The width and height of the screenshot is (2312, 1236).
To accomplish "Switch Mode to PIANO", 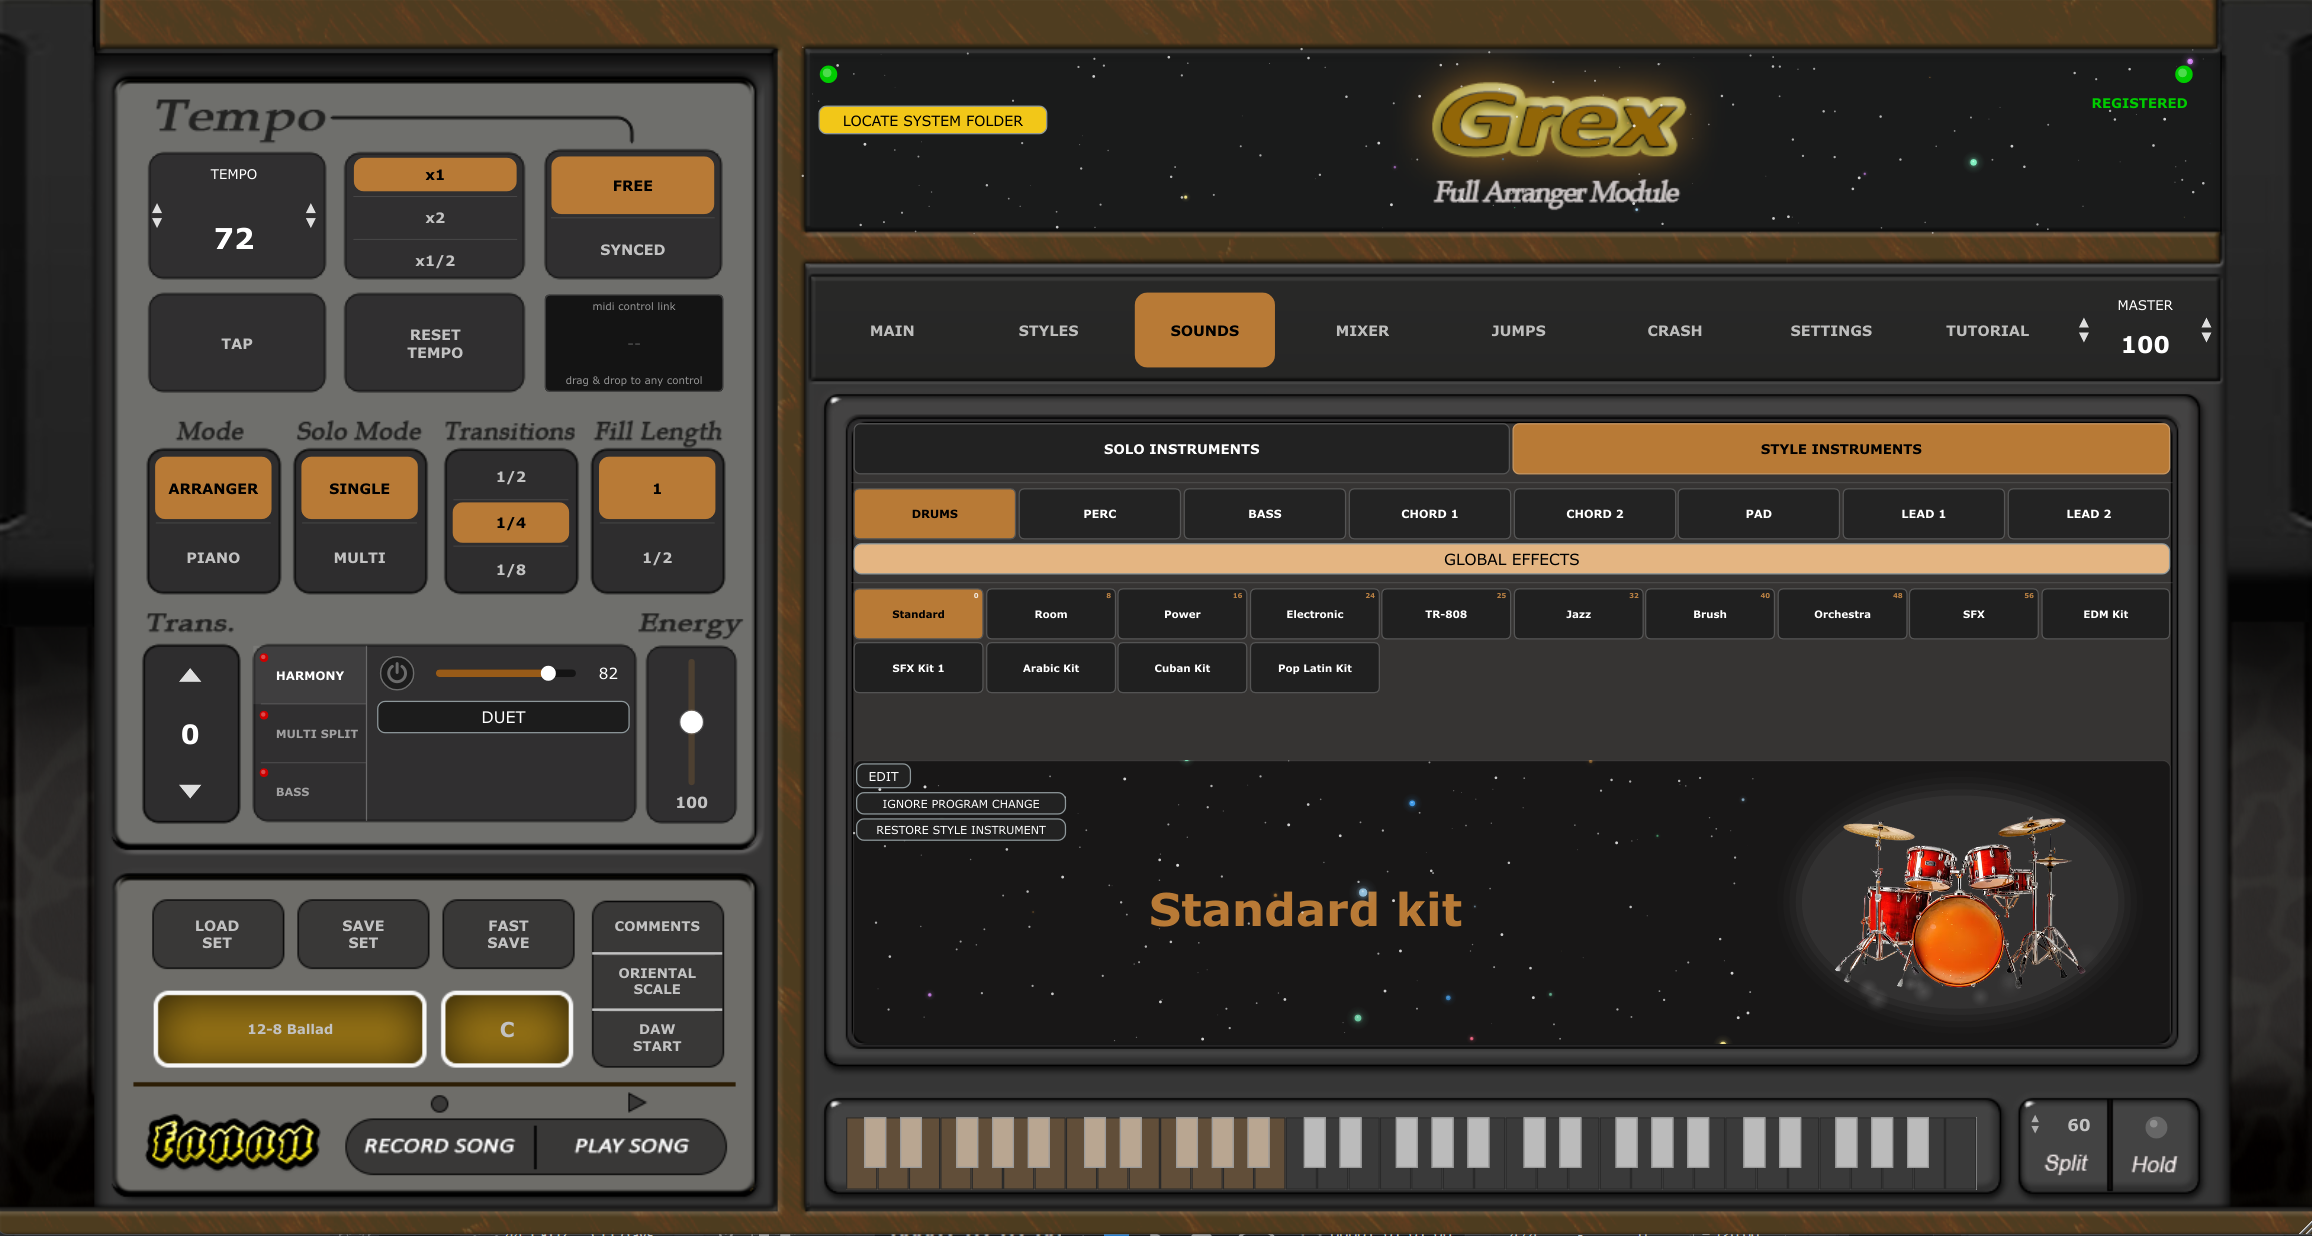I will [x=213, y=557].
